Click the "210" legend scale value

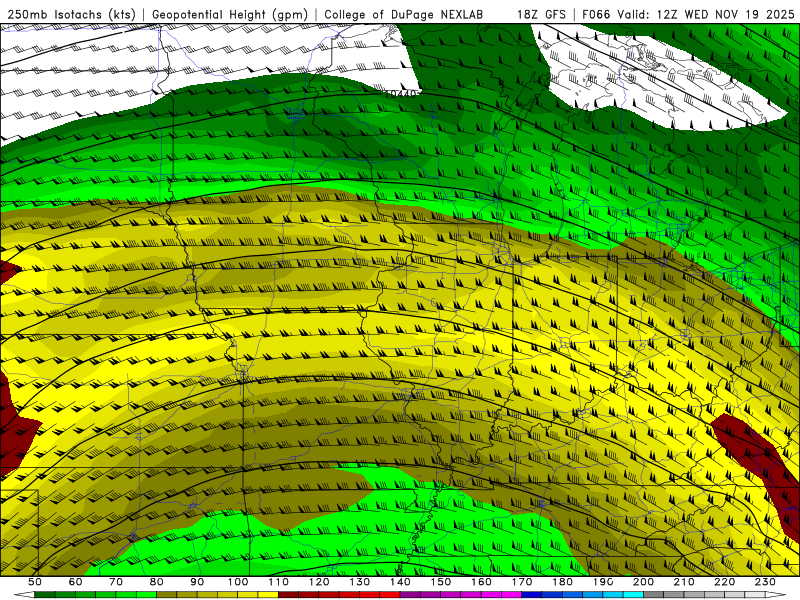tap(684, 582)
